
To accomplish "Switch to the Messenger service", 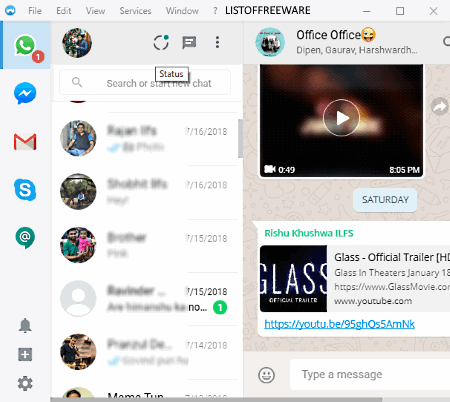I will 25,93.
